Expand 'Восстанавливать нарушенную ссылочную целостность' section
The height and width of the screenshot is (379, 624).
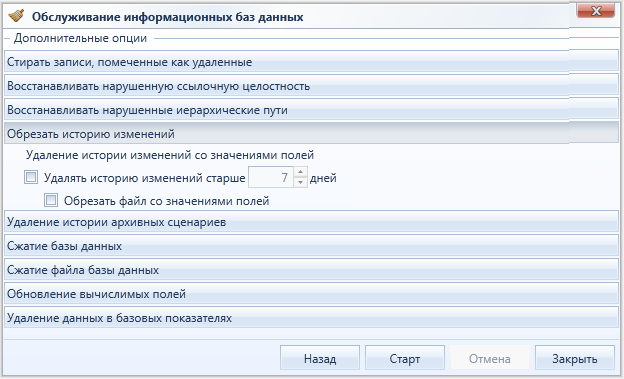(x=311, y=86)
